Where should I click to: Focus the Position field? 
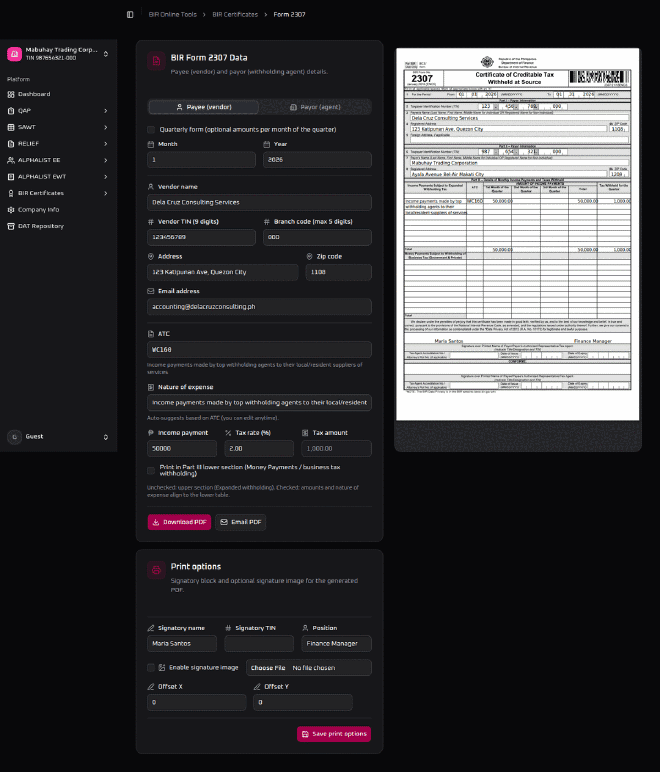pos(337,644)
